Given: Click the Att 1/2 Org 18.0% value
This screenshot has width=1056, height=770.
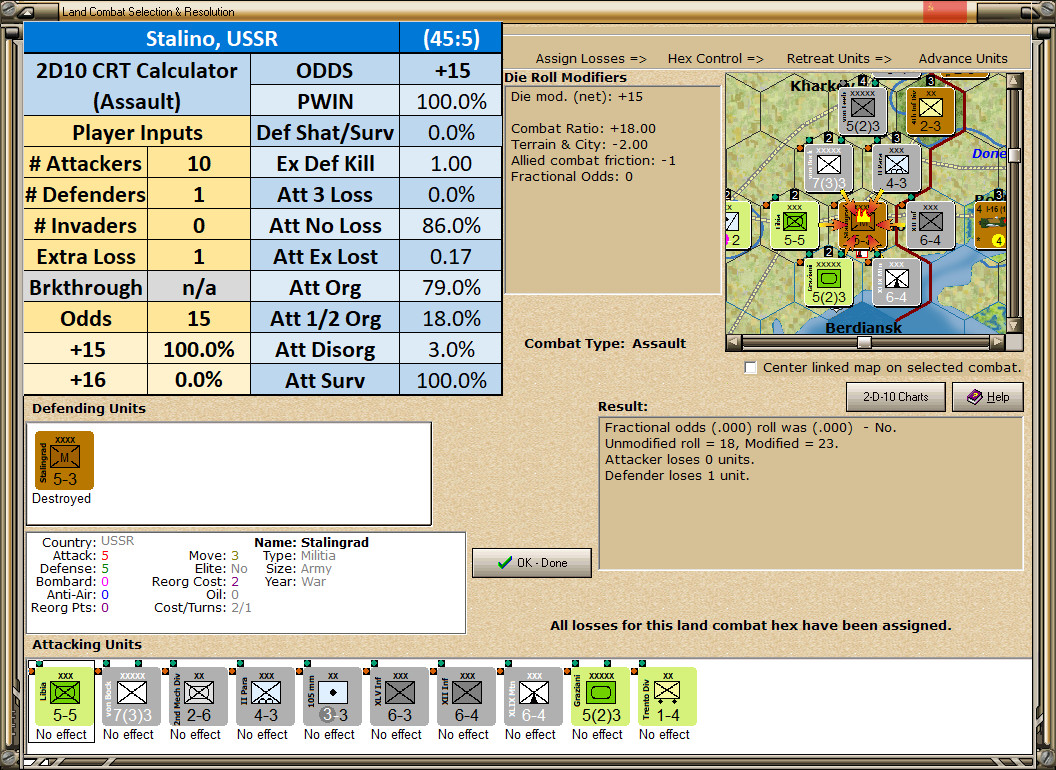Looking at the screenshot, I should [x=451, y=318].
